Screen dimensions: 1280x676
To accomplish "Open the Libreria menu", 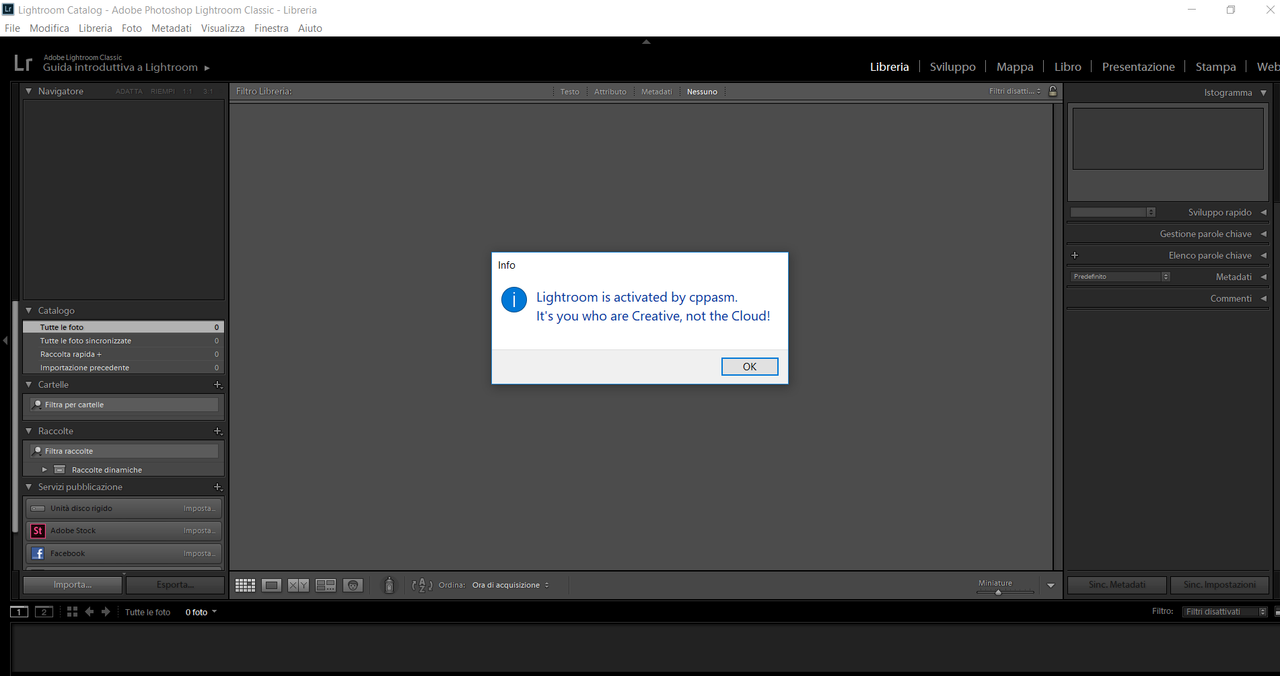I will pos(96,28).
